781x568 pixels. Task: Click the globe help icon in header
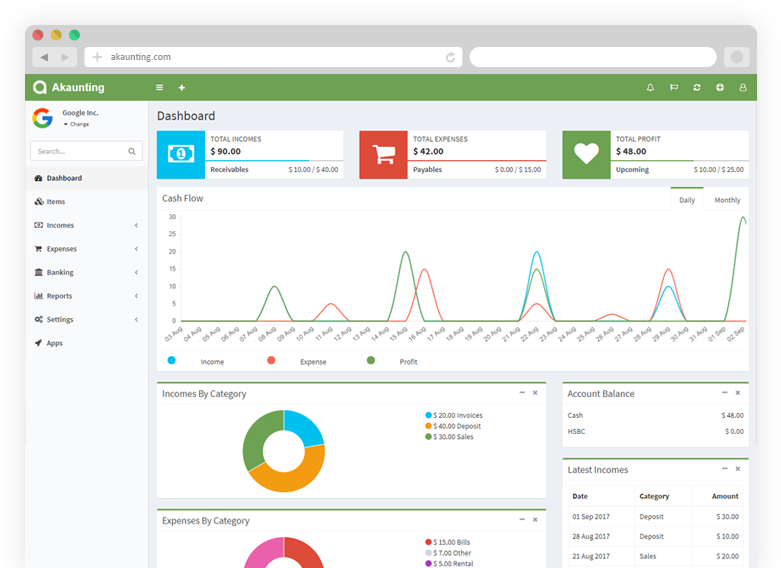point(720,87)
